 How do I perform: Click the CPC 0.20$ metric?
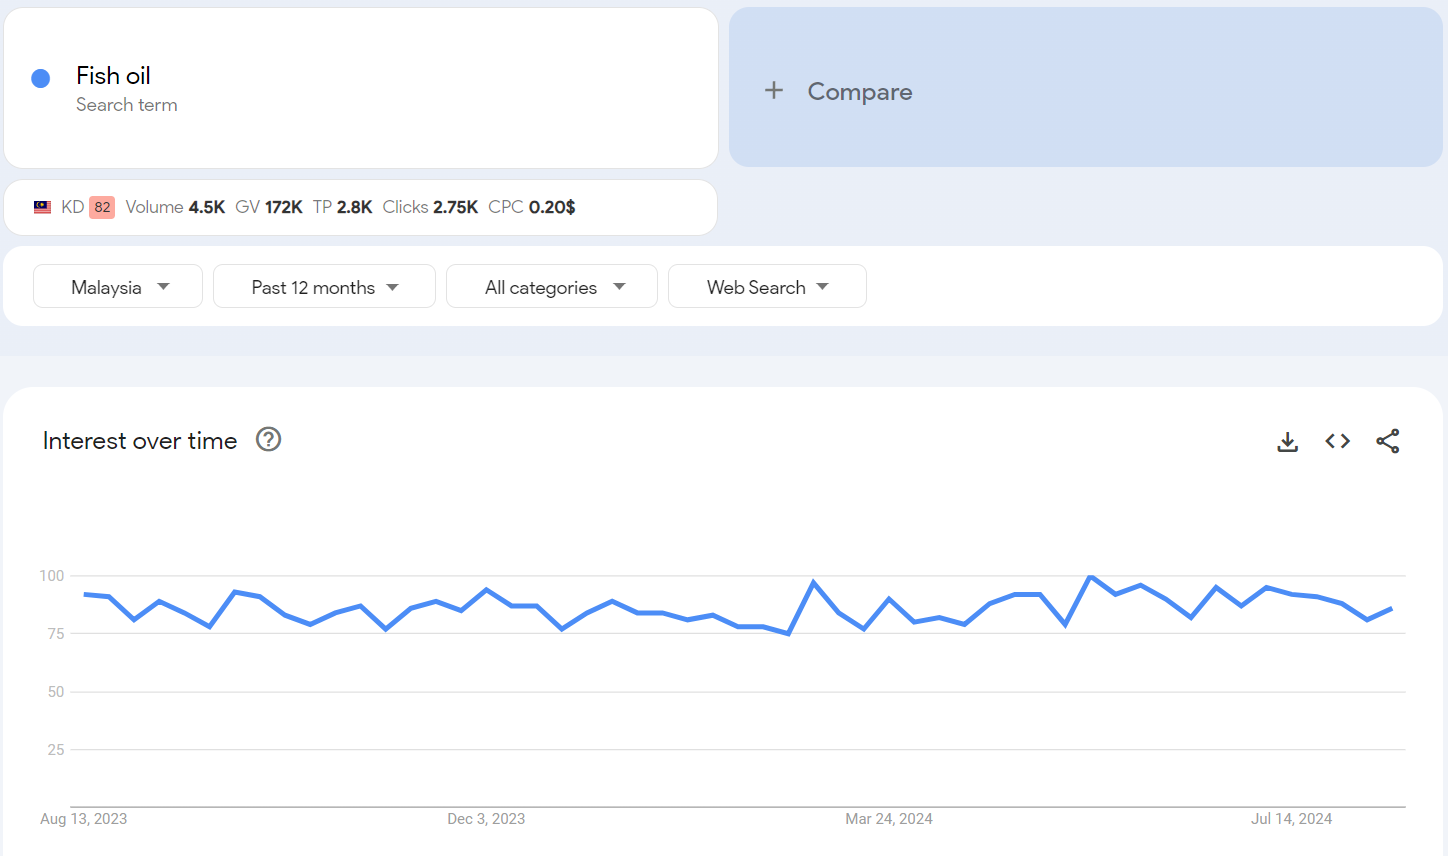pos(531,207)
